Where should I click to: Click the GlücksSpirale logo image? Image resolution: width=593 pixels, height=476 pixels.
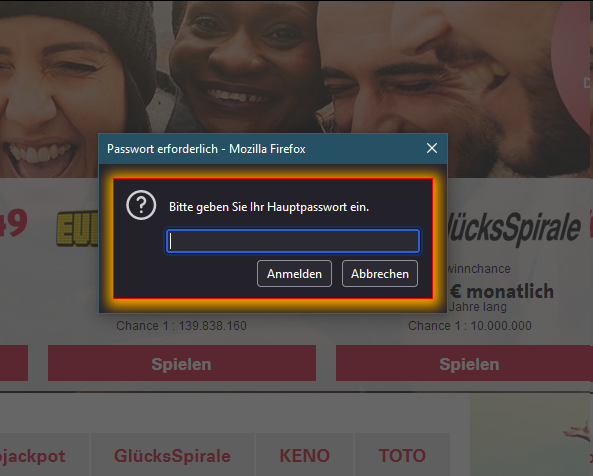(514, 228)
